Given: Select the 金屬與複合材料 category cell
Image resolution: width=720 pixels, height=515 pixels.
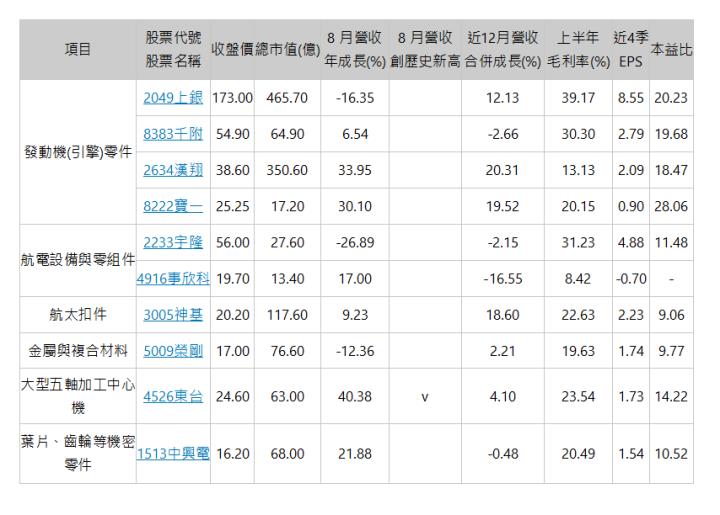Looking at the screenshot, I should click(x=78, y=351).
